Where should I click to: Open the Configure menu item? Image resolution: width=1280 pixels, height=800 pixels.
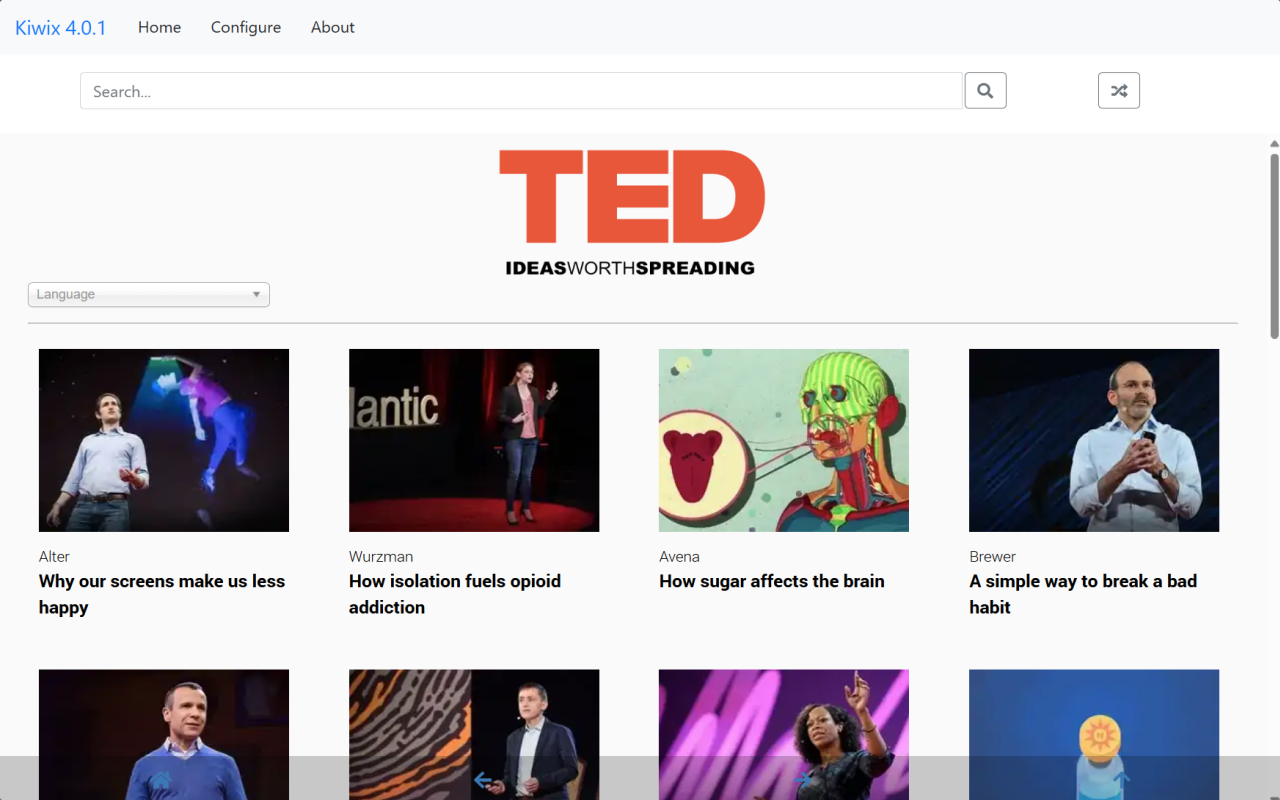(245, 27)
